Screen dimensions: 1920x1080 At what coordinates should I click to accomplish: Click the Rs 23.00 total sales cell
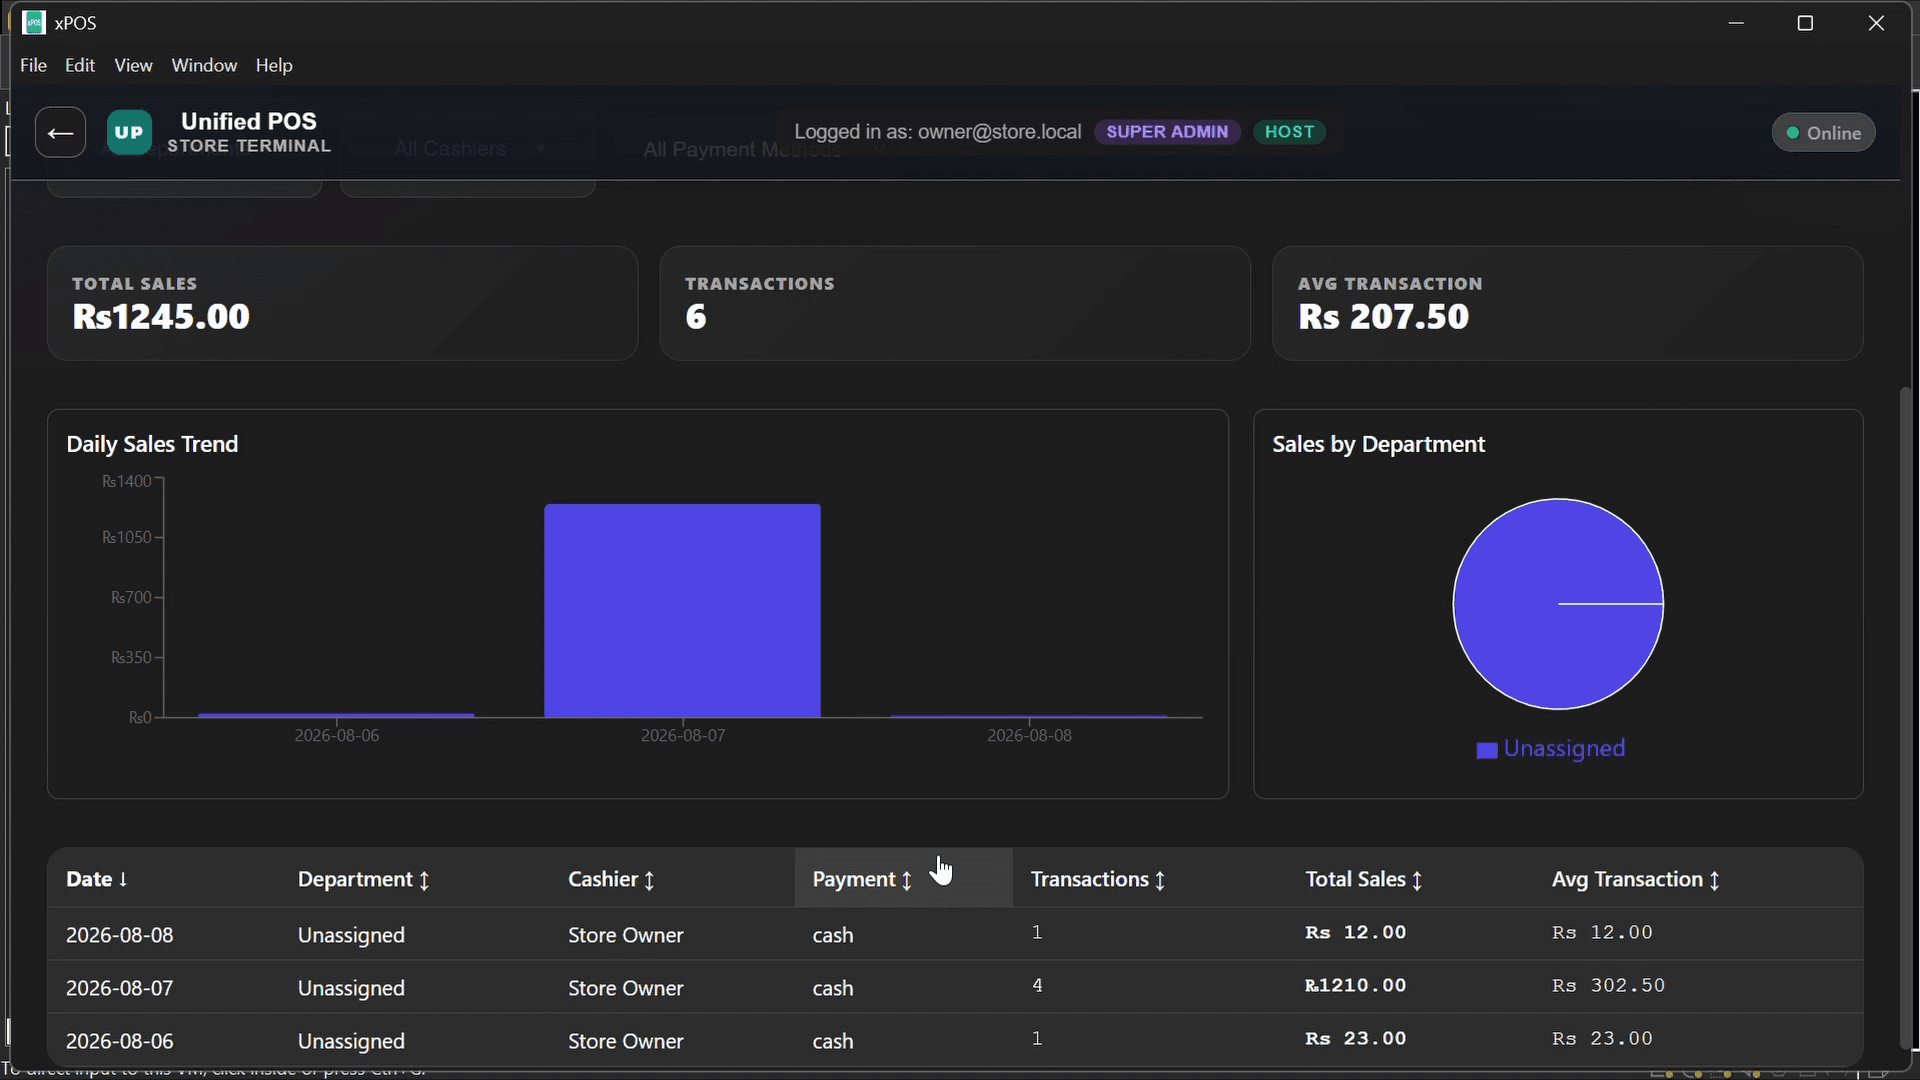[1355, 1039]
